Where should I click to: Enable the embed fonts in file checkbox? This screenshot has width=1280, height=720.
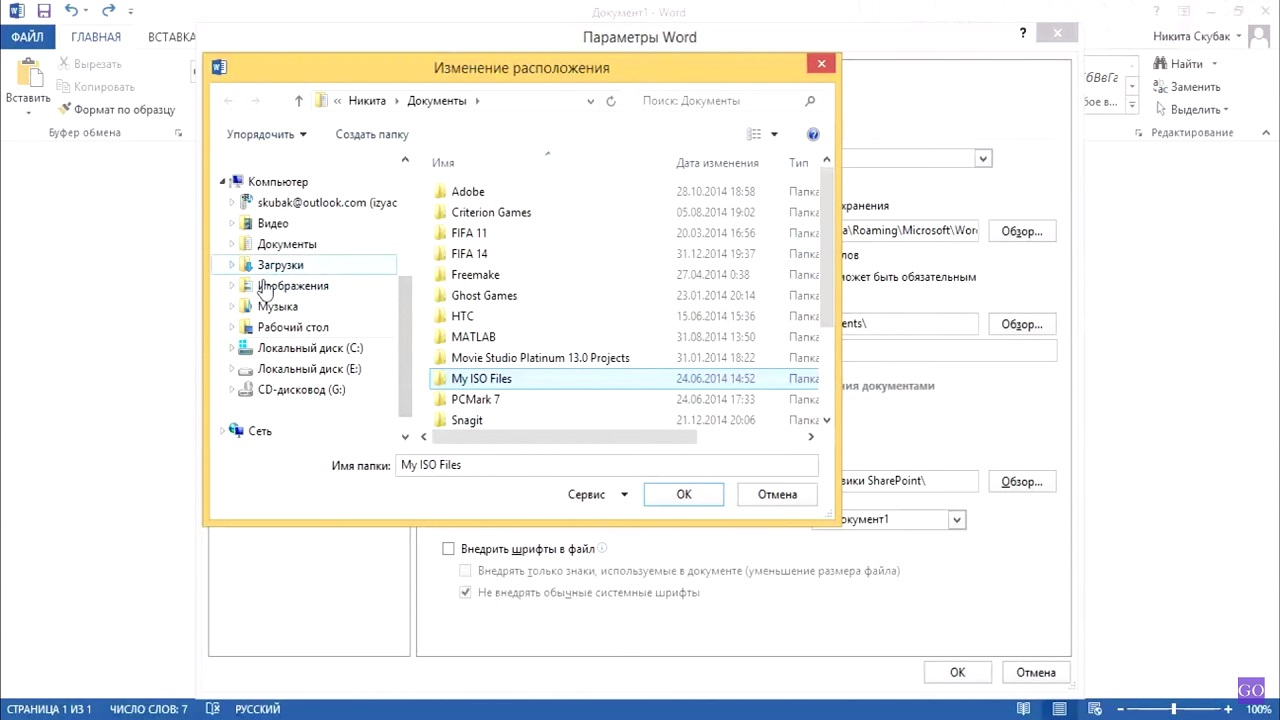coord(448,549)
